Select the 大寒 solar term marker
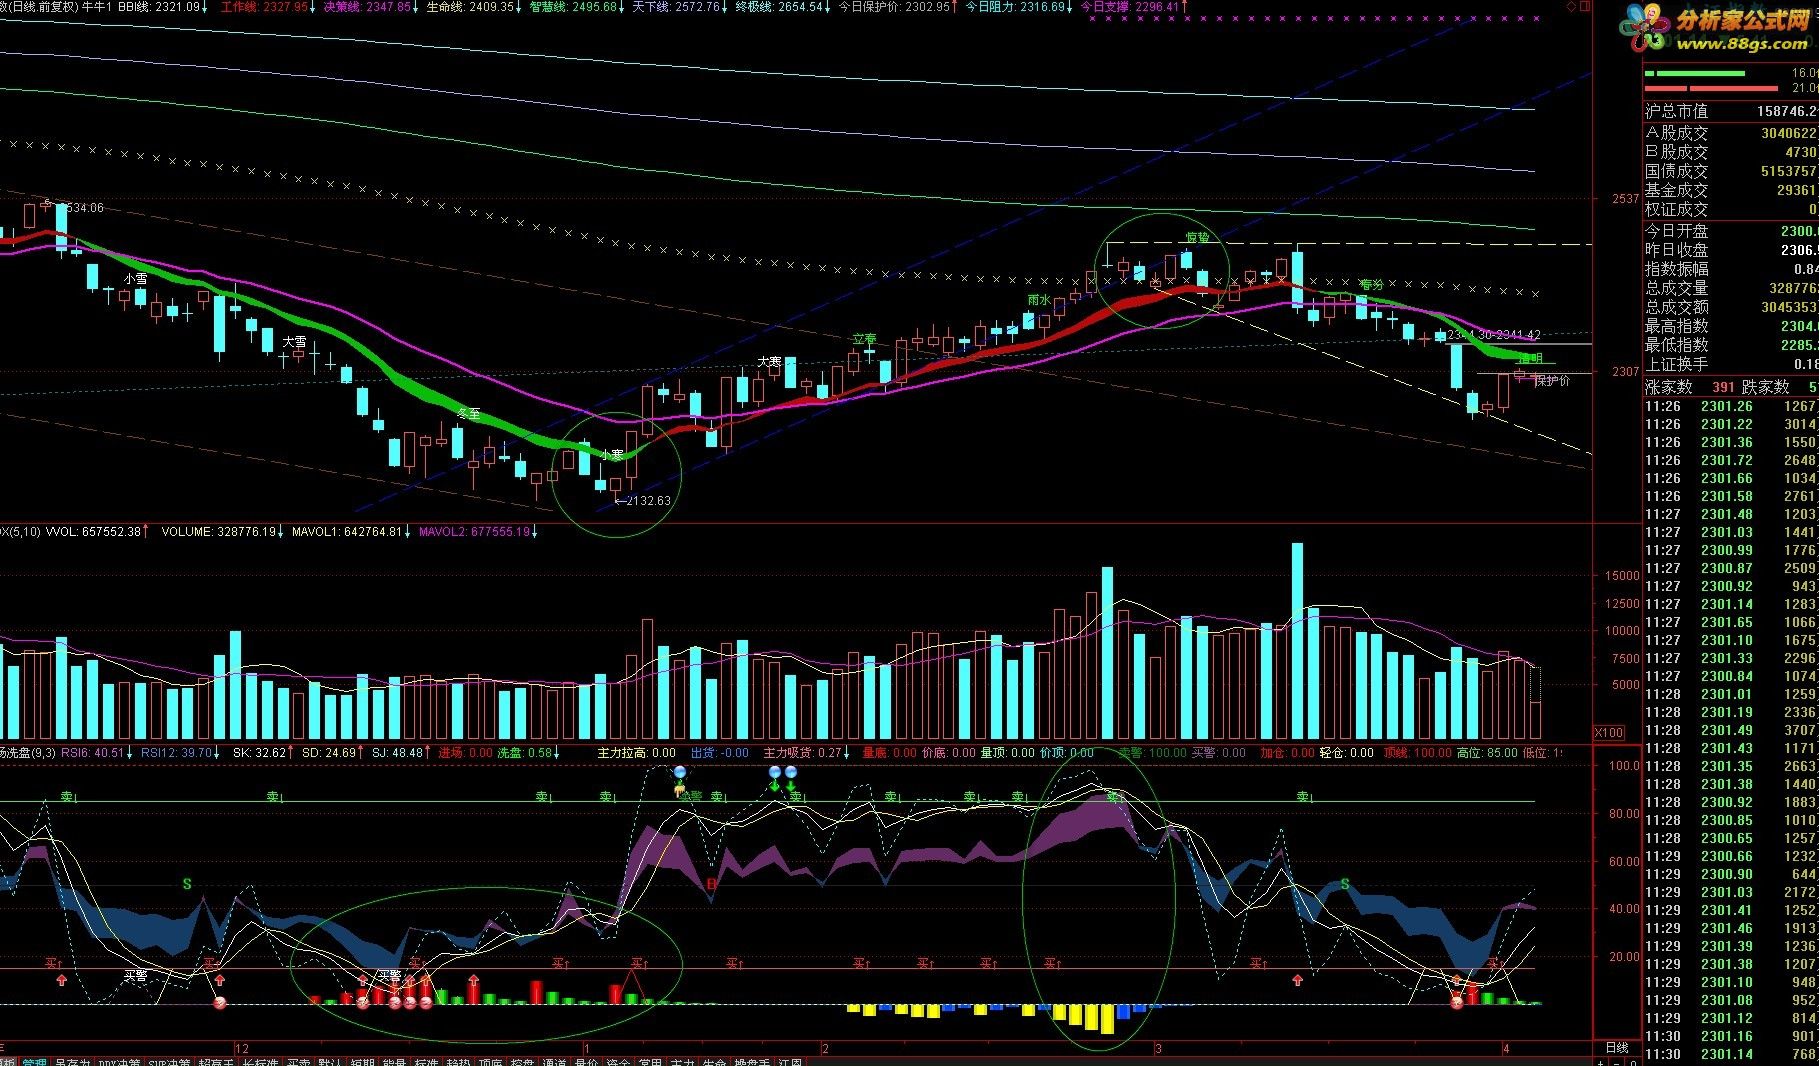Screen dimensions: 1819x1066 pos(769,362)
